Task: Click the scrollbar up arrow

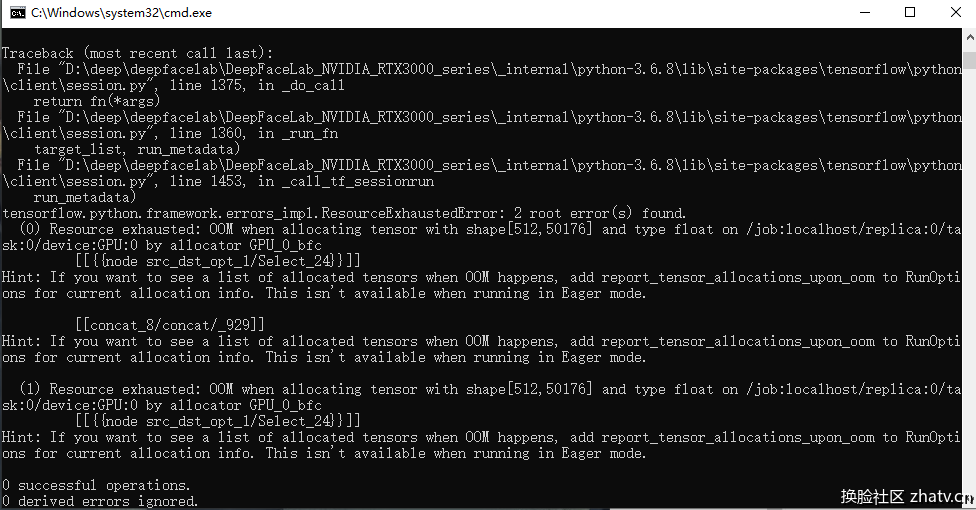Action: point(970,37)
